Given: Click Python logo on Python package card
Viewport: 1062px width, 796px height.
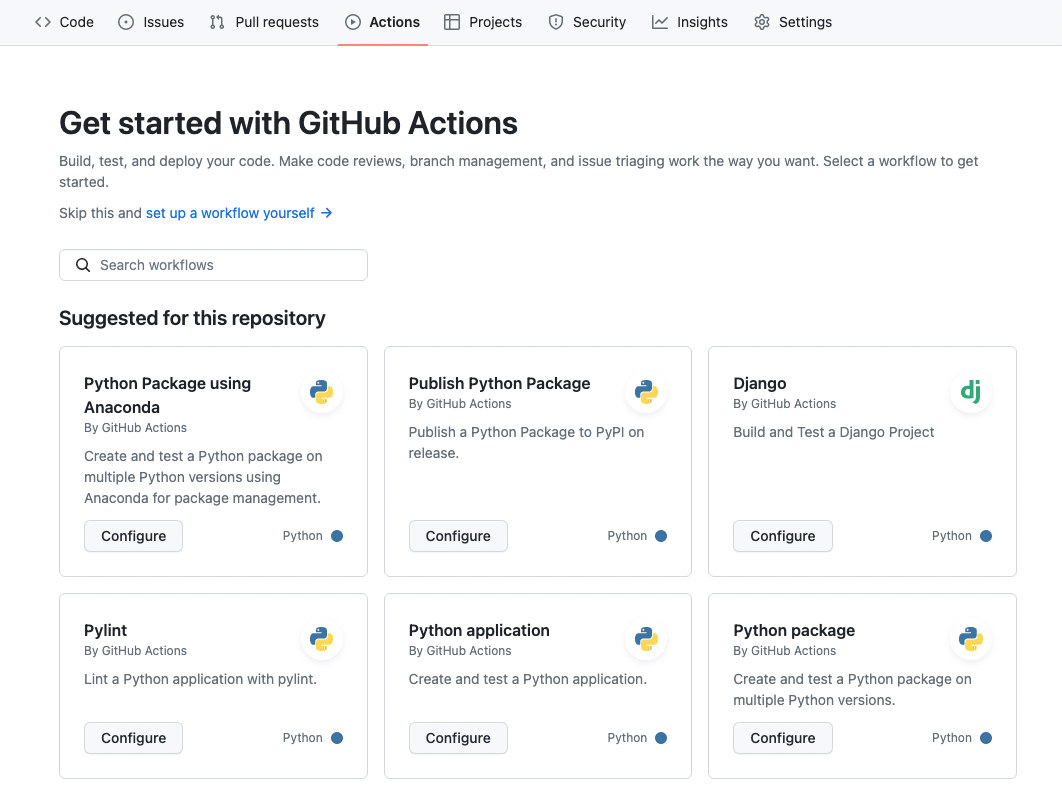Looking at the screenshot, I should (971, 638).
